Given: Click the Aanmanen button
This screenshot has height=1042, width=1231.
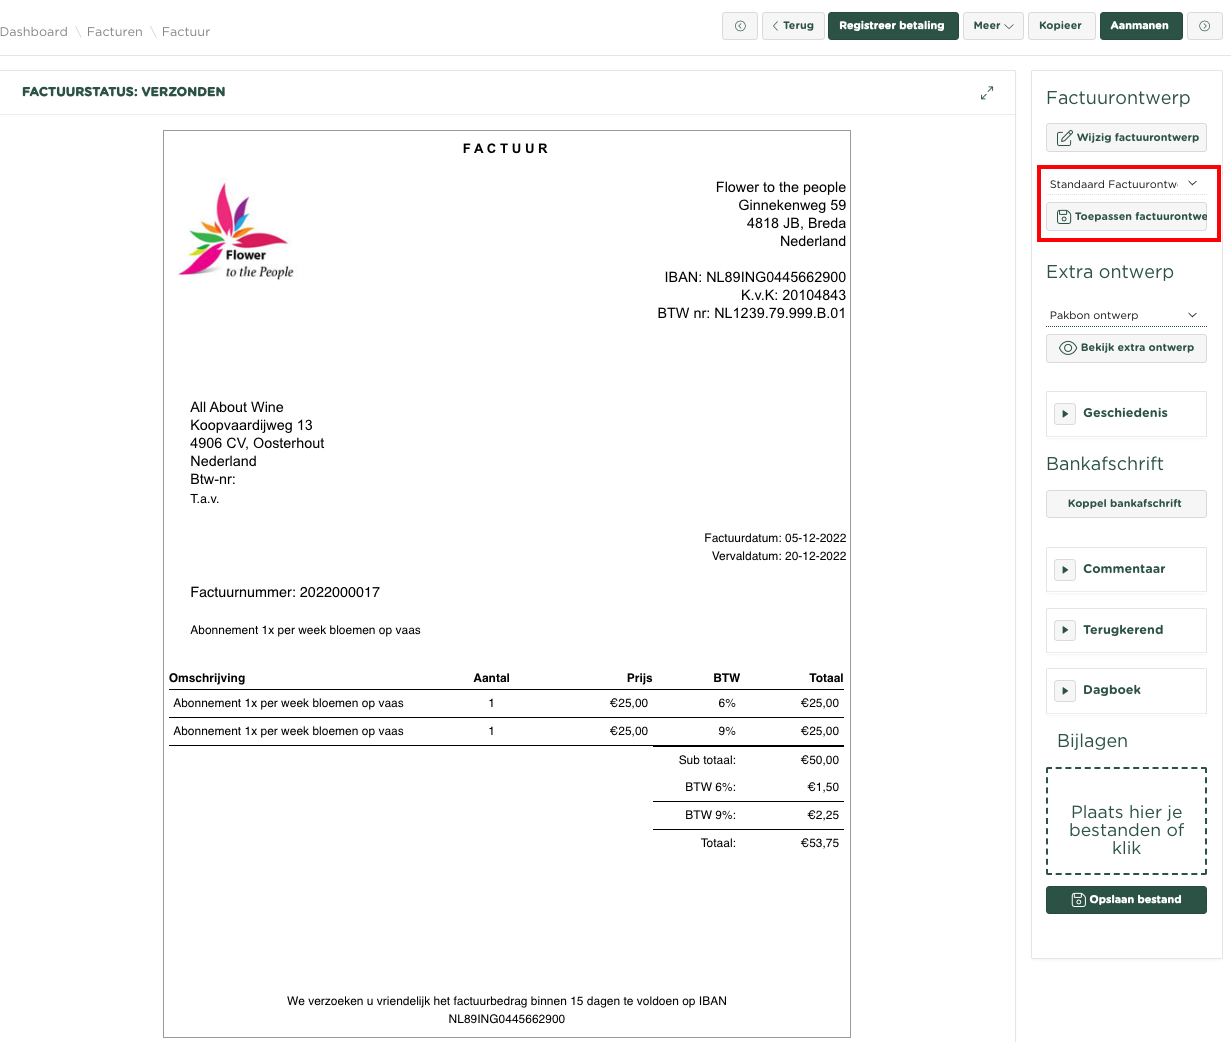Looking at the screenshot, I should (1140, 26).
